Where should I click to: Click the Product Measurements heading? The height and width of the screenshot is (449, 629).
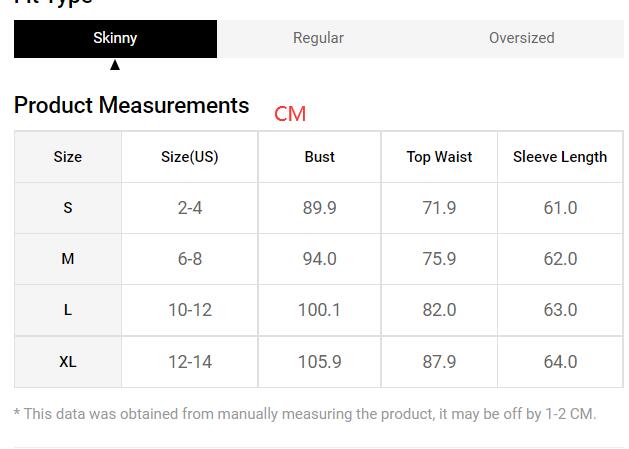coord(132,106)
